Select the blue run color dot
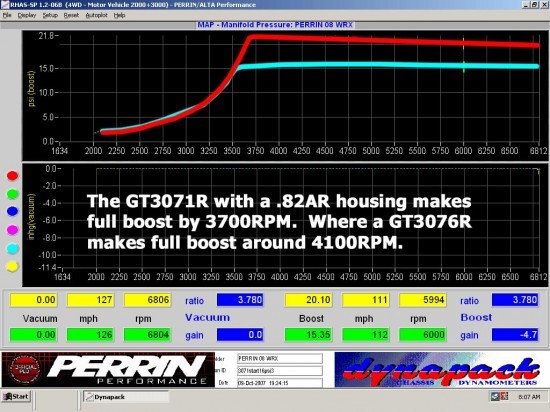 pyautogui.click(x=12, y=211)
